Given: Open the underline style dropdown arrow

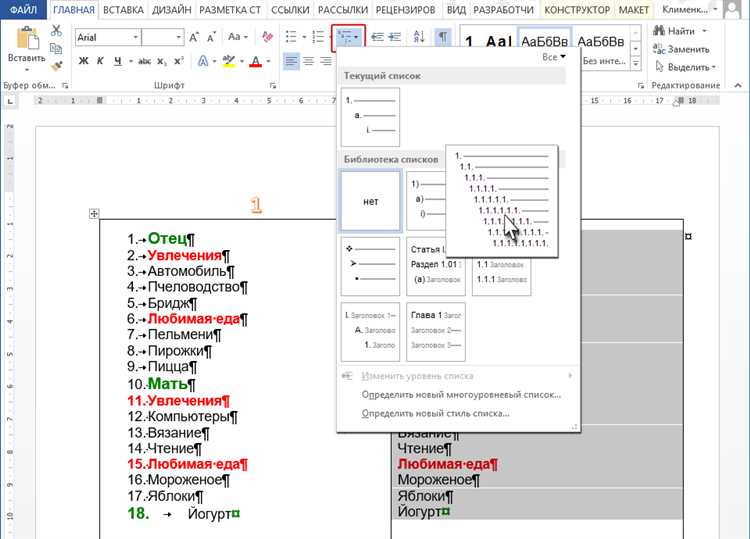Looking at the screenshot, I should click(x=131, y=61).
